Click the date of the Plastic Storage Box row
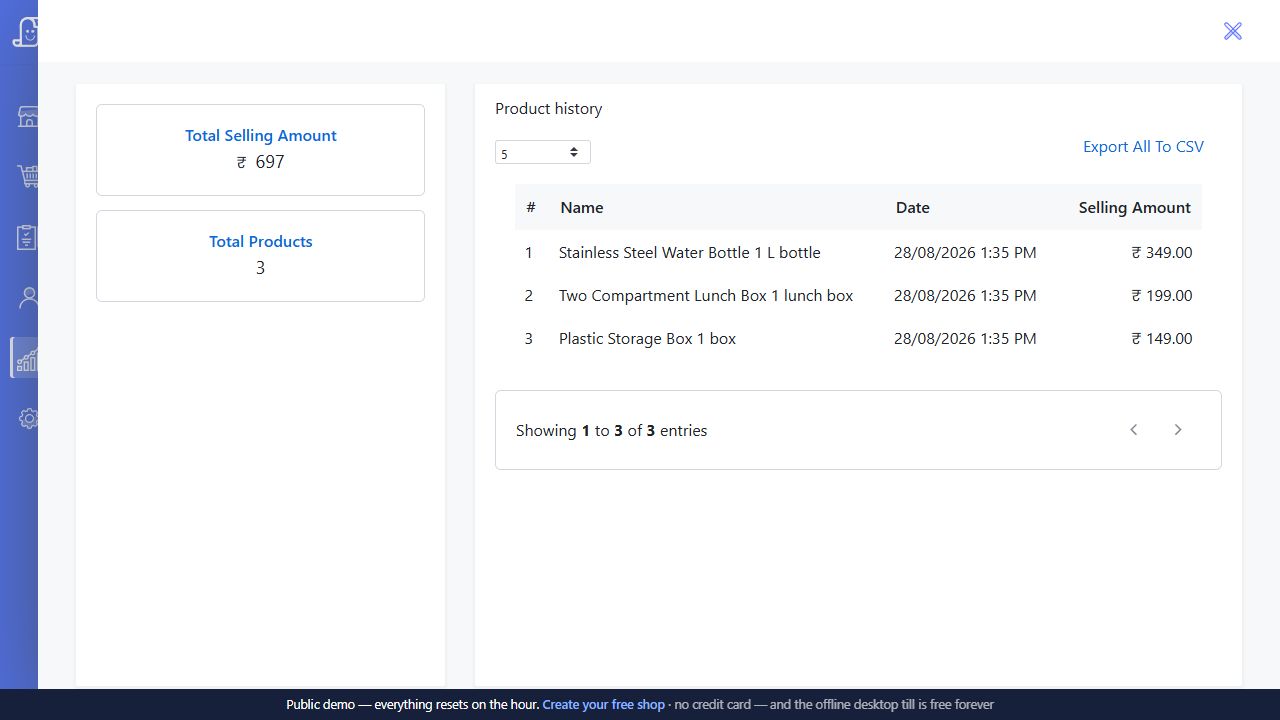 pos(965,339)
